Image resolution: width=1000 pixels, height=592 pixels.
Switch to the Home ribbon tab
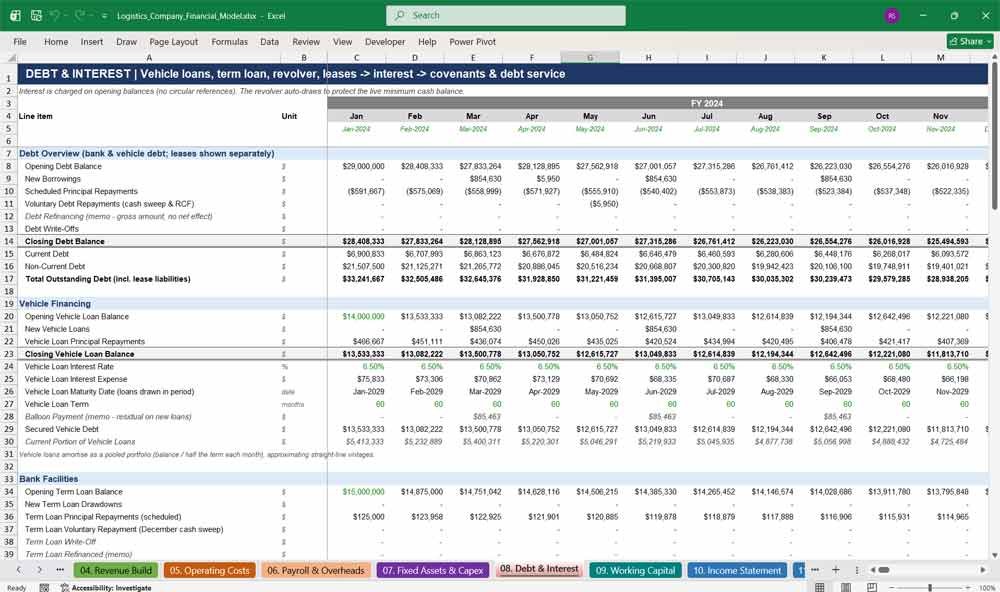[x=56, y=41]
